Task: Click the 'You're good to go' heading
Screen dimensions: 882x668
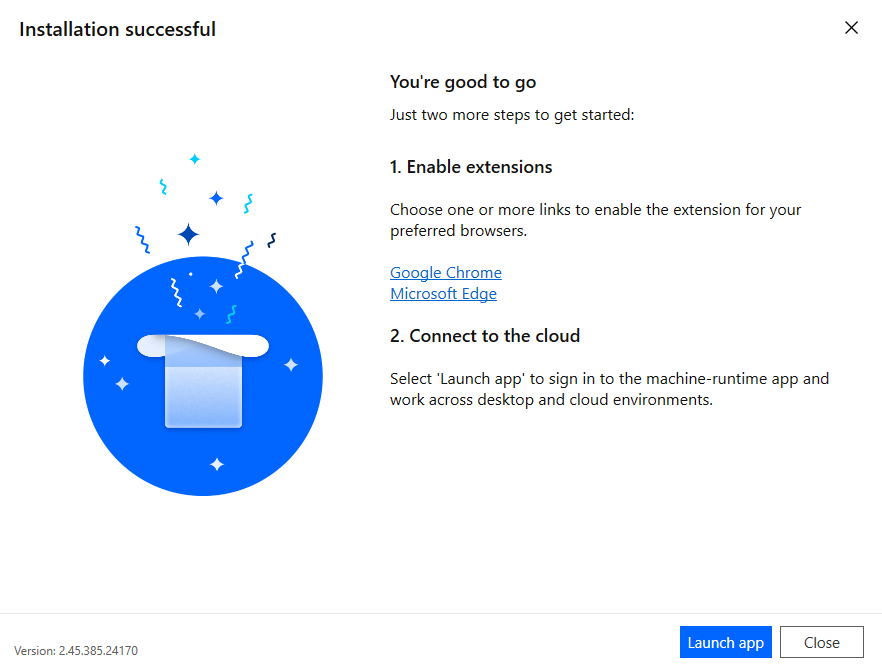Action: pyautogui.click(x=463, y=81)
